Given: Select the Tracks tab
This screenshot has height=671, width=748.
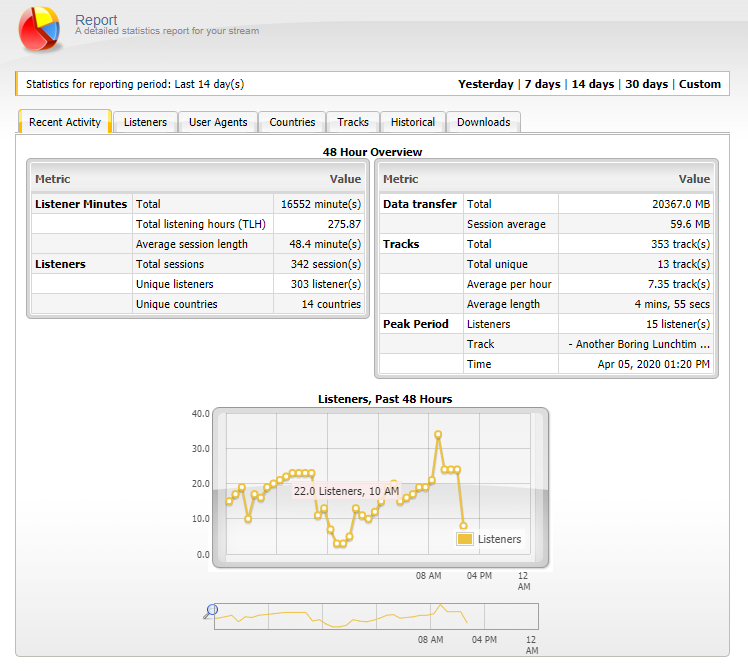Looking at the screenshot, I should (x=353, y=122).
